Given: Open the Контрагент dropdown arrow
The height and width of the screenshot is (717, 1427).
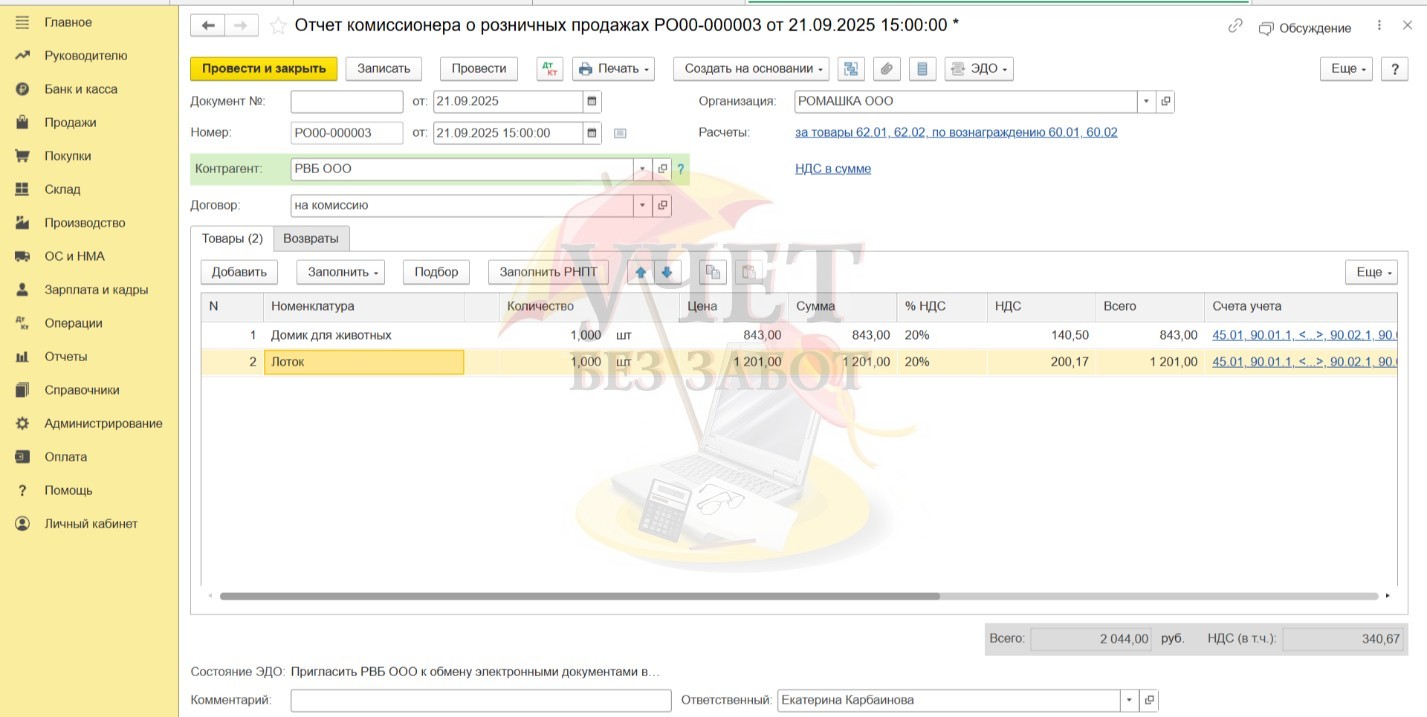Looking at the screenshot, I should [x=642, y=169].
